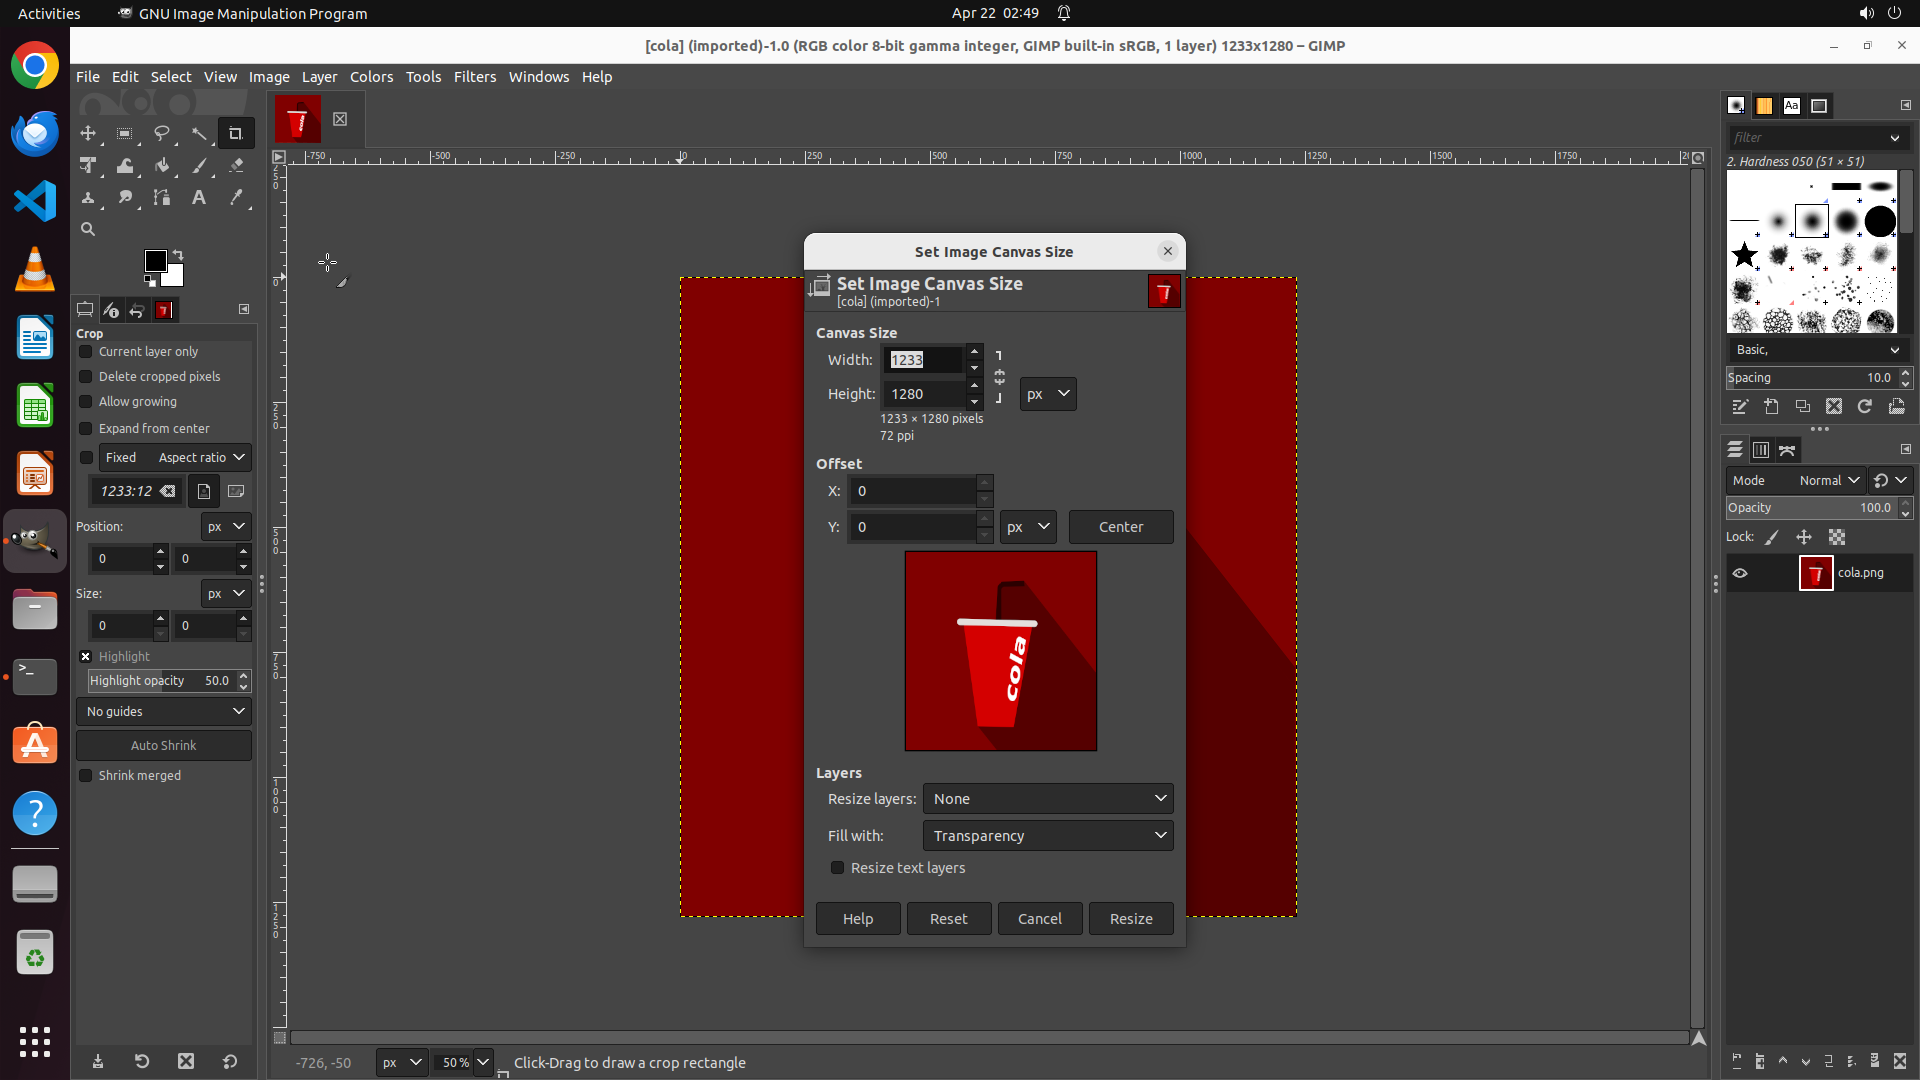Image resolution: width=1920 pixels, height=1080 pixels.
Task: Click the canvas size chain link icon
Action: 999,377
